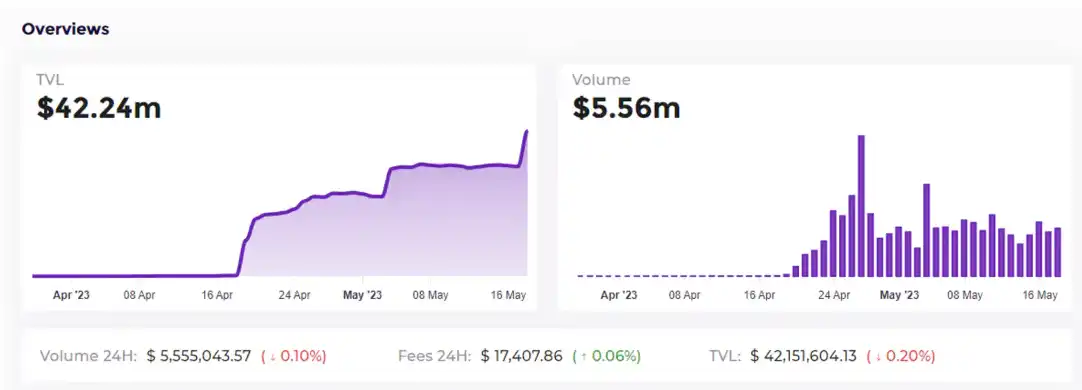Select the 24 Apr label on the Volume axis

834,295
